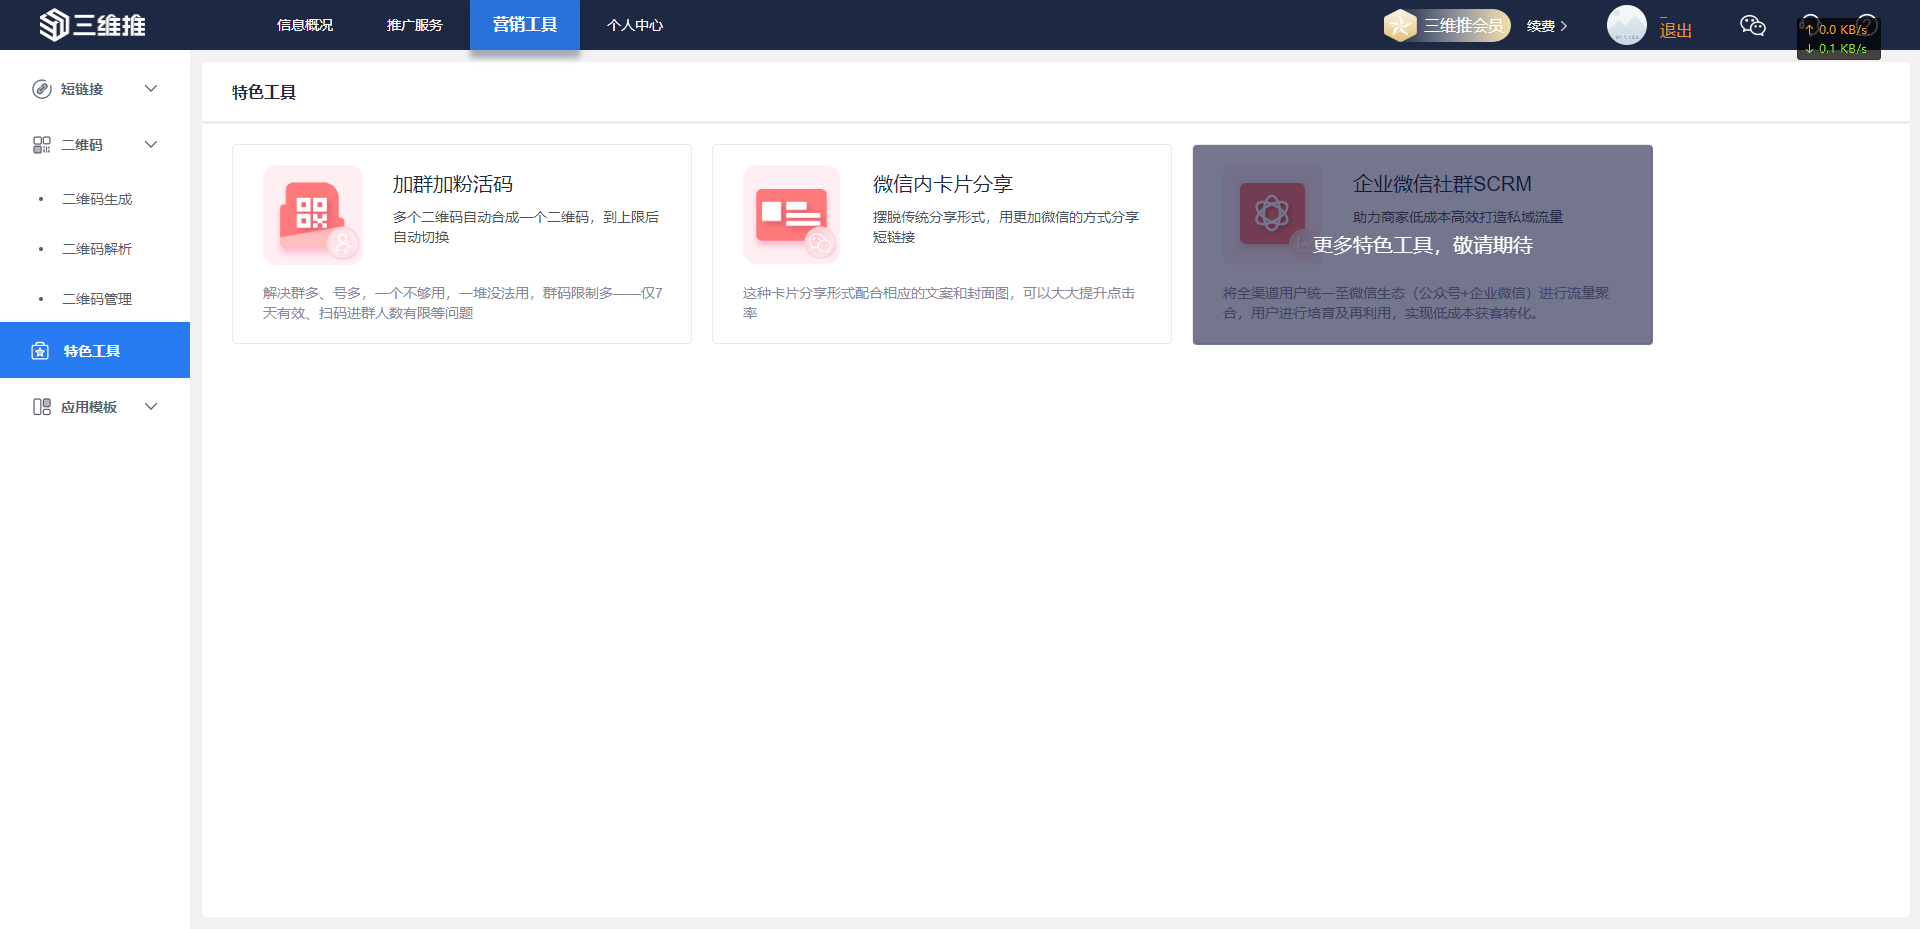Click the 这种卡片分享形式 description text
1920x929 pixels.
tap(939, 303)
